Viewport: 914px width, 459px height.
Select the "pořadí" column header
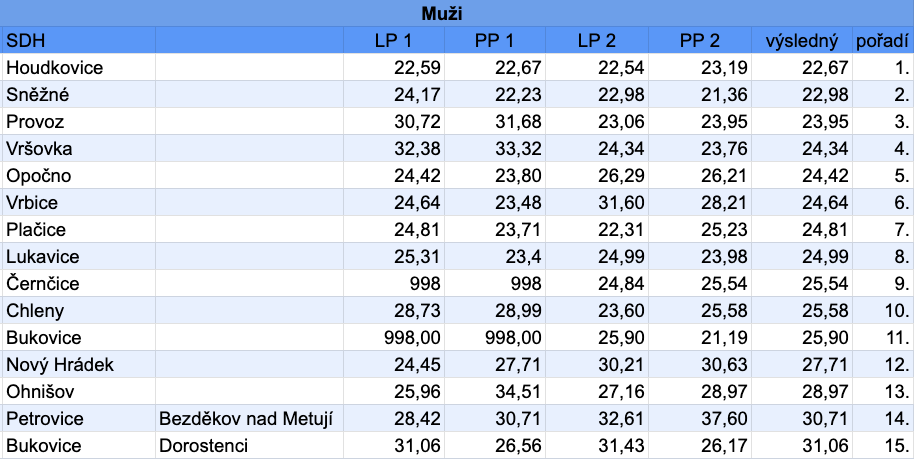pyautogui.click(x=882, y=41)
